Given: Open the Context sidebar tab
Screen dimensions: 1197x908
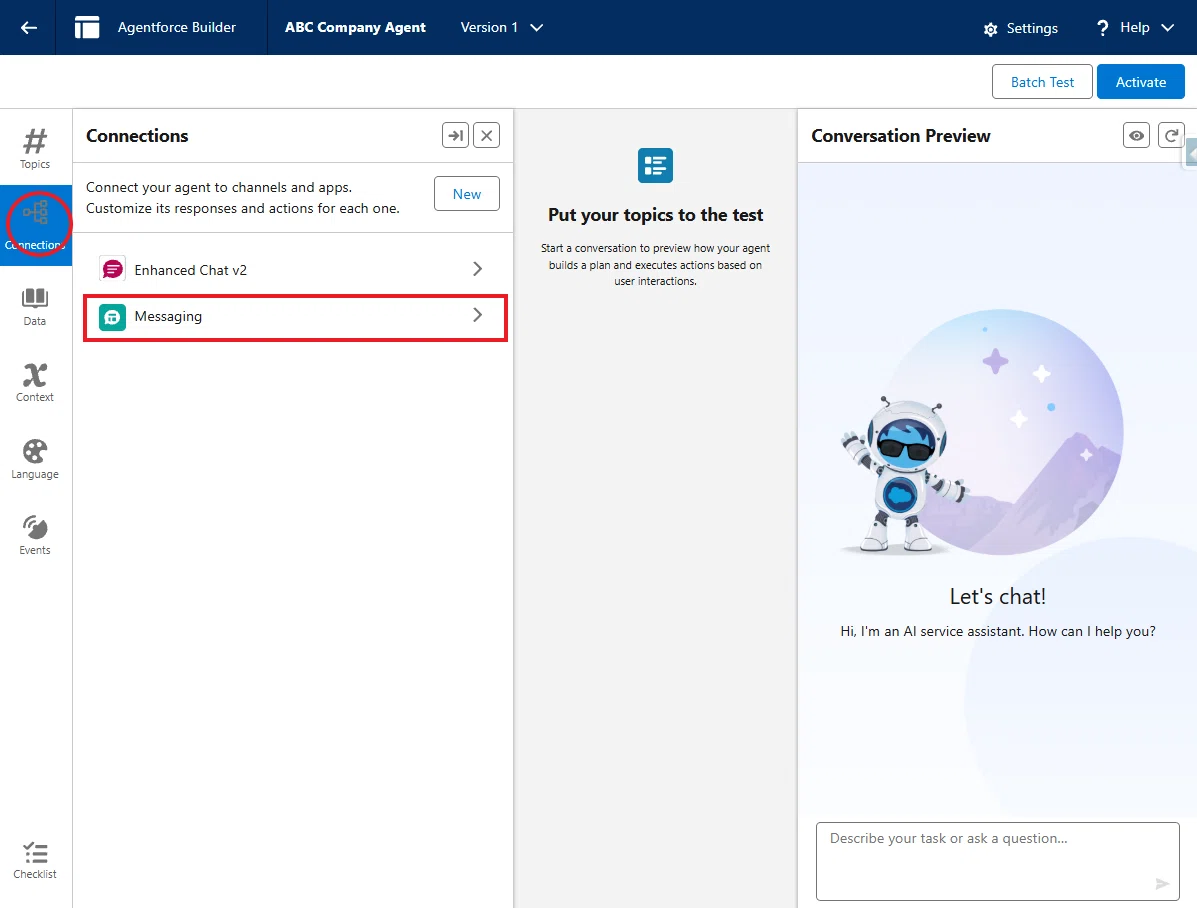Looking at the screenshot, I should tap(35, 383).
